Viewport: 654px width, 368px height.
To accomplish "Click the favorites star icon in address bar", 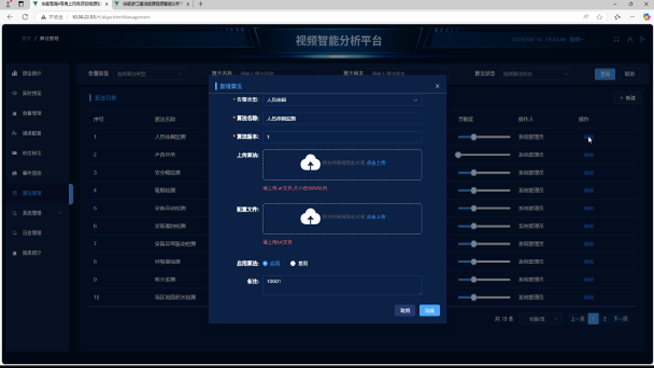I will coord(599,17).
